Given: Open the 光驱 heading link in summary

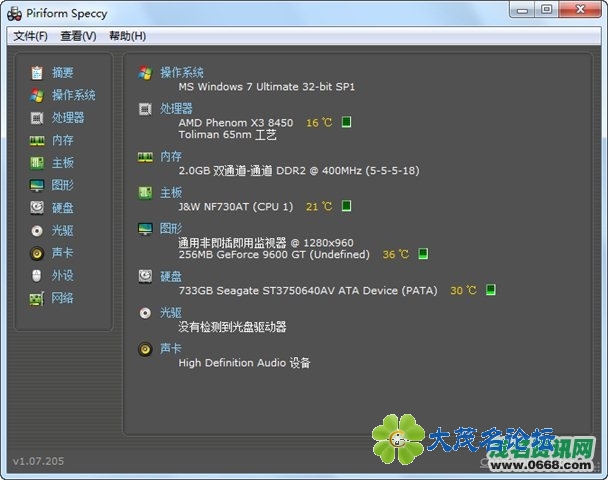Looking at the screenshot, I should (x=171, y=313).
